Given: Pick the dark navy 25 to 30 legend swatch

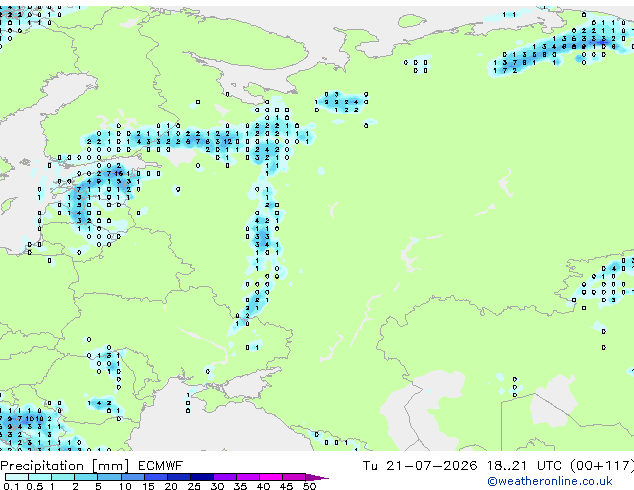Looking at the screenshot, I should point(202,477).
